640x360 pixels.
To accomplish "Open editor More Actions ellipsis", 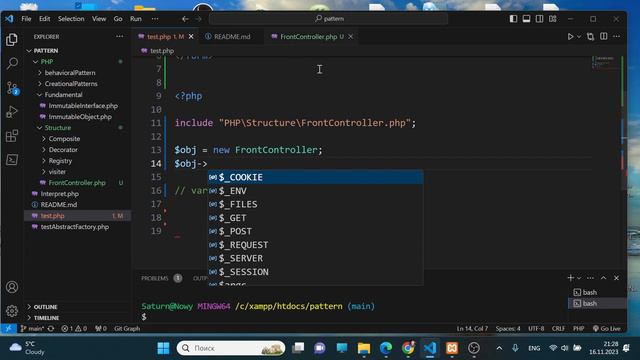I will [617, 36].
